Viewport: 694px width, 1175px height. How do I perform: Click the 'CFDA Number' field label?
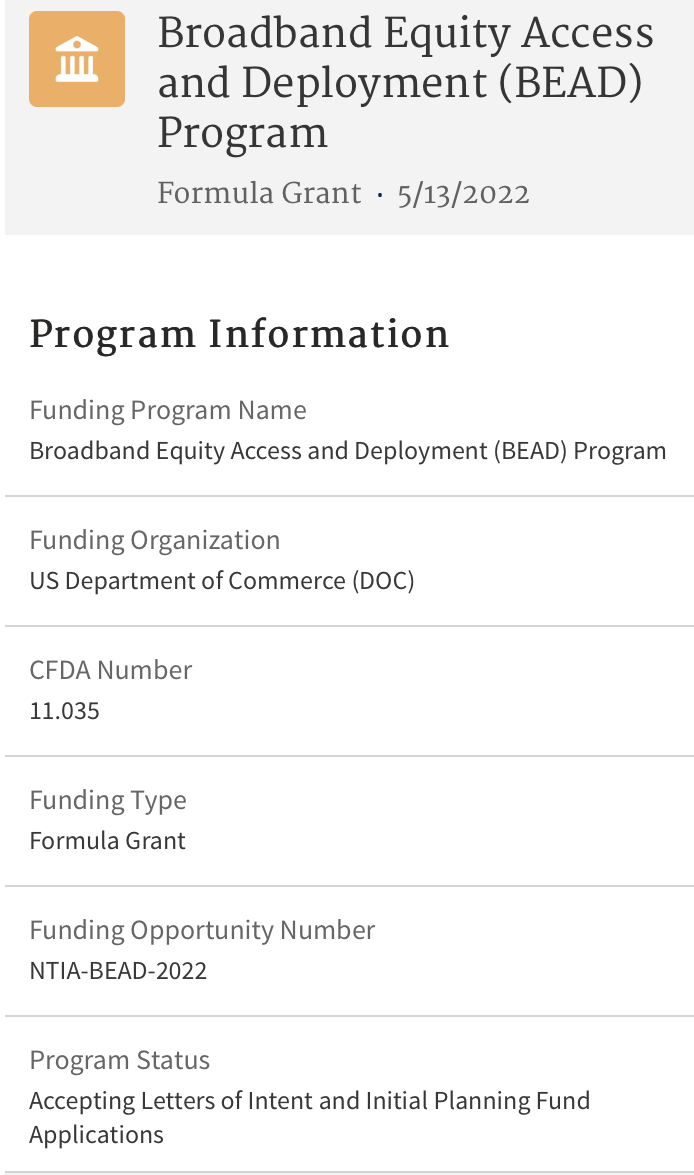(x=111, y=670)
